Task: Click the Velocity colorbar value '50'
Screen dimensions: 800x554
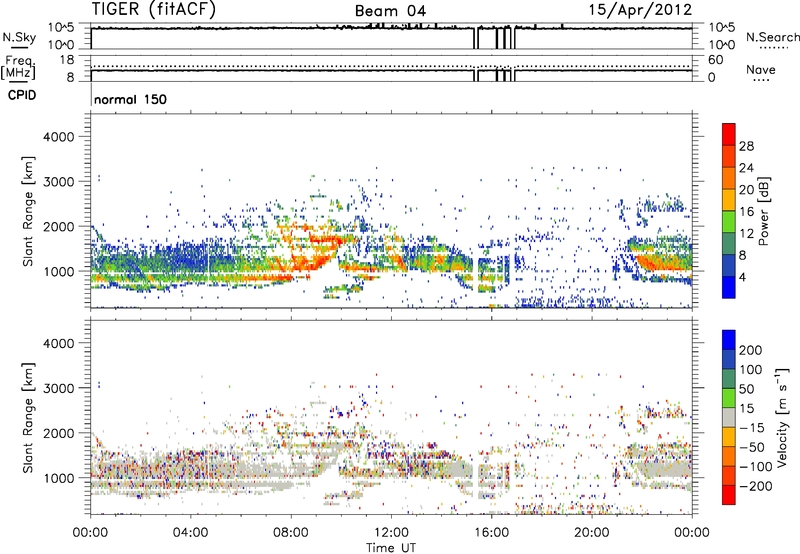Action: [747, 389]
